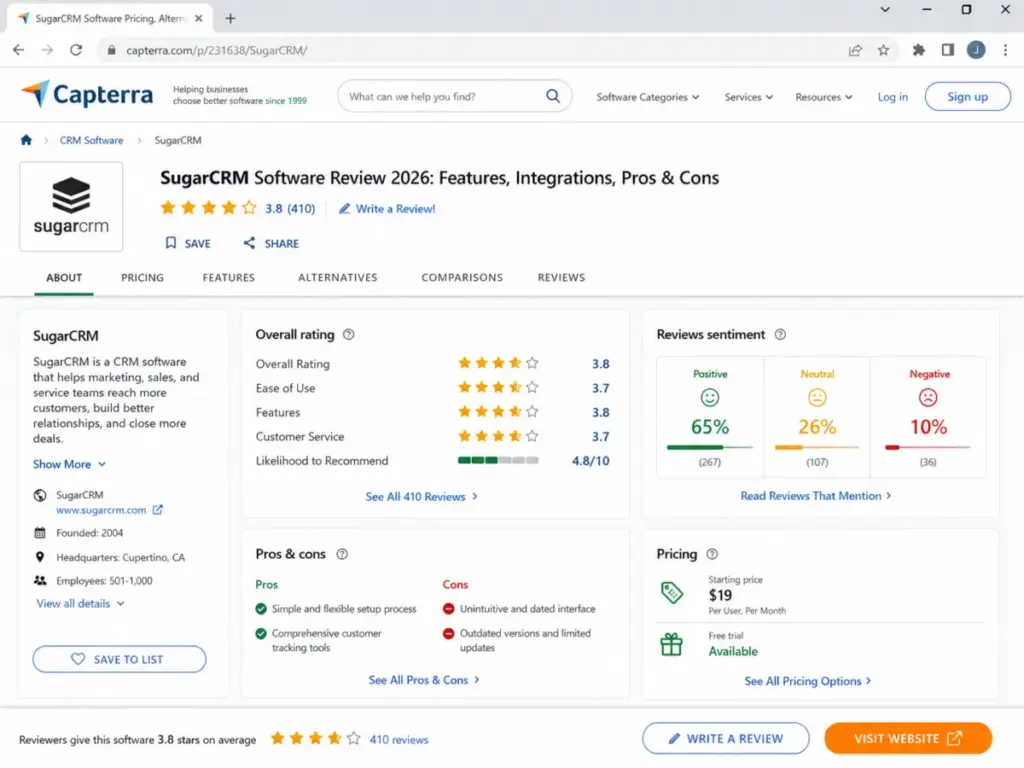1024x768 pixels.
Task: Click the help icon next to Pros & cons
Action: [x=342, y=554]
